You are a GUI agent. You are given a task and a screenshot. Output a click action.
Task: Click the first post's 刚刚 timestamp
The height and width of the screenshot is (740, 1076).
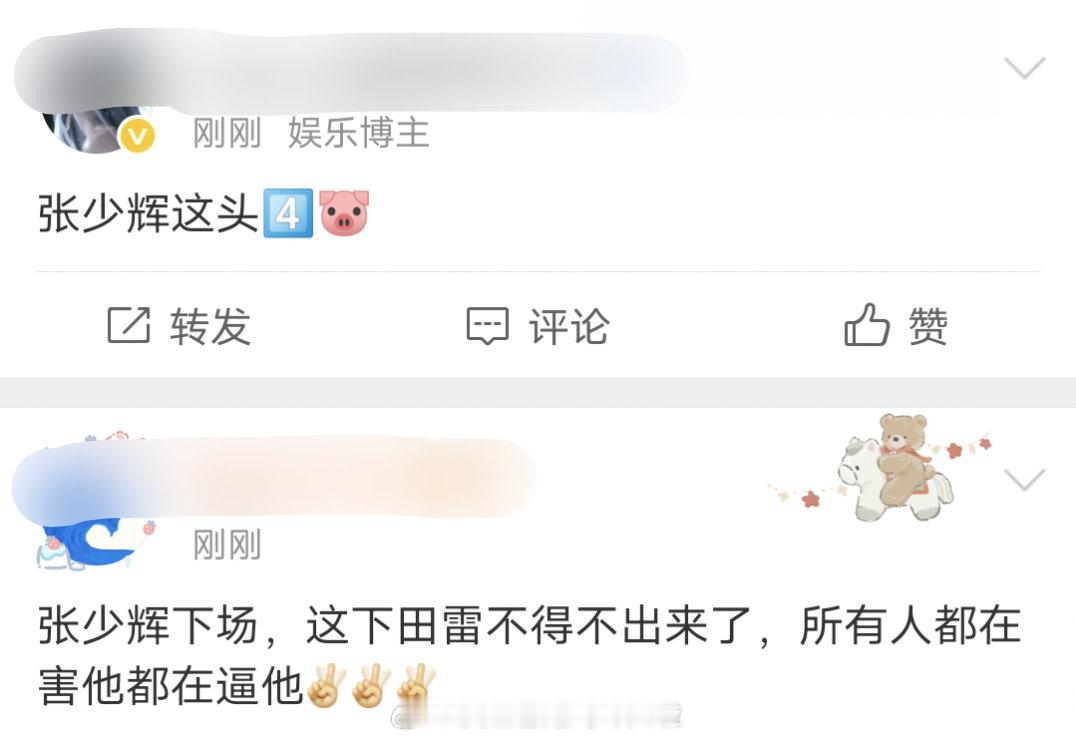point(227,133)
